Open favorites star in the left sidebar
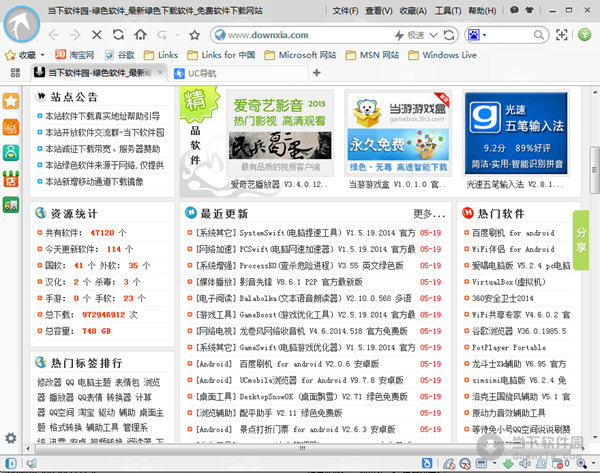Screen dimensions: 600x473 (x=11, y=101)
